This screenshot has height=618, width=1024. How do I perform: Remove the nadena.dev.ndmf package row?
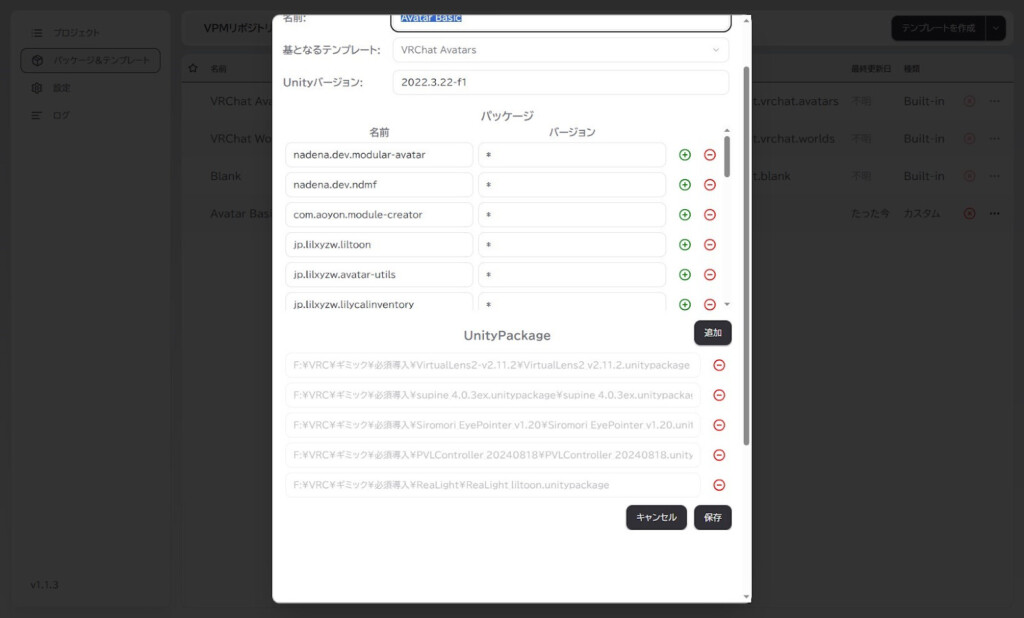click(709, 185)
